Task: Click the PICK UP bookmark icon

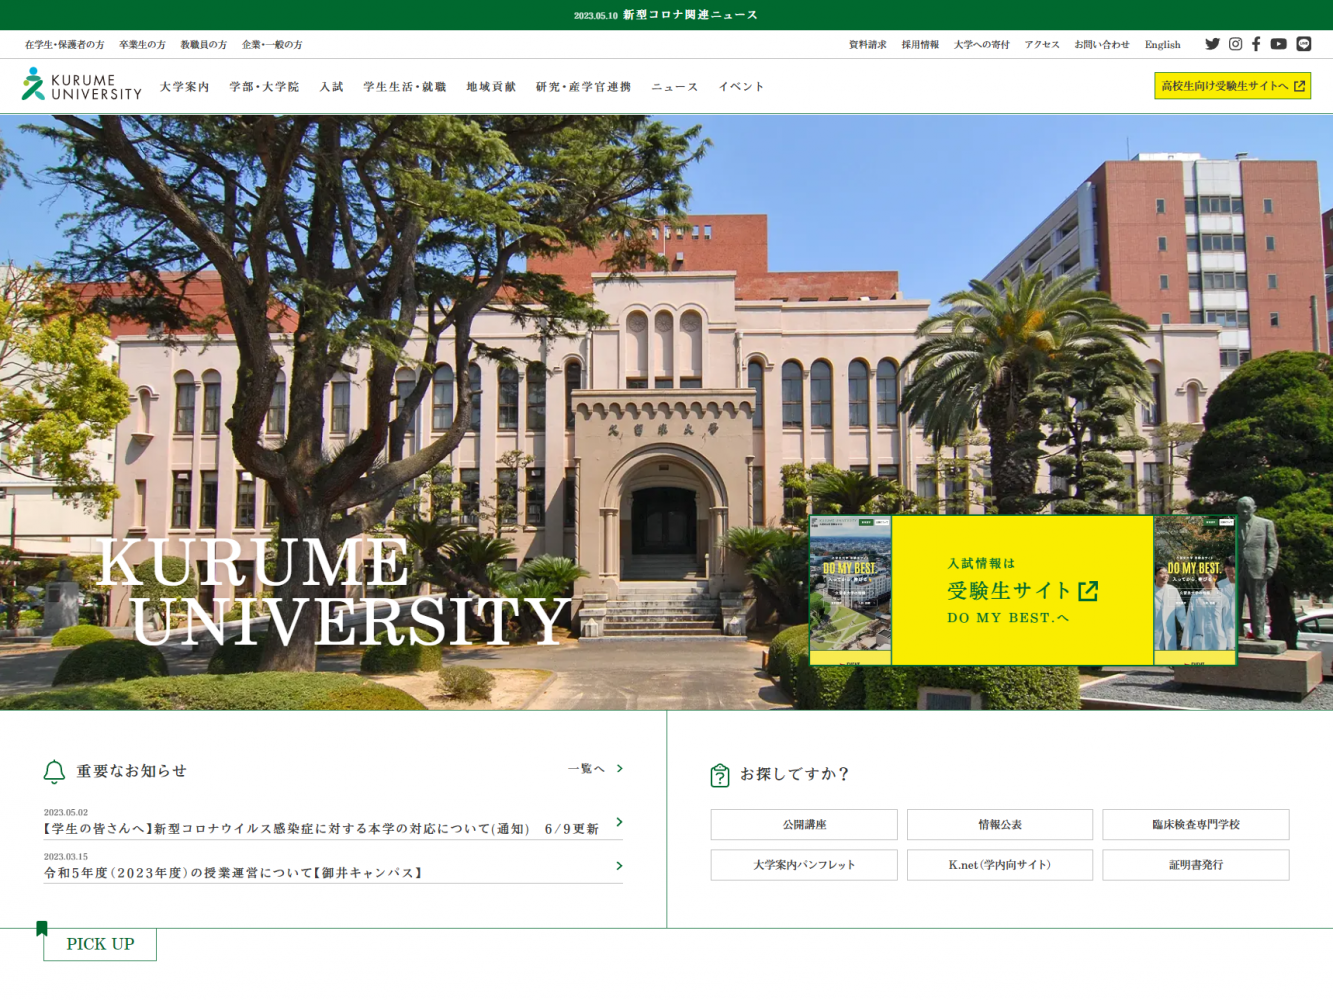Action: [x=42, y=929]
